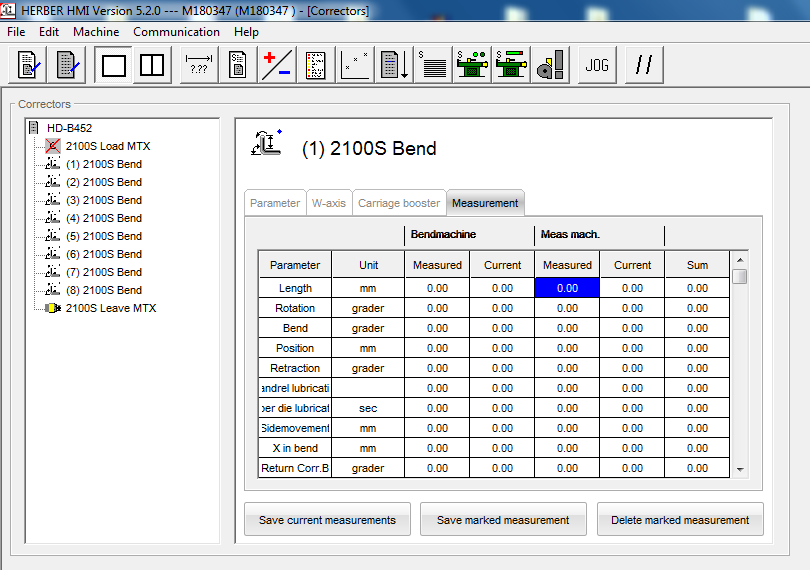The height and width of the screenshot is (570, 810).
Task: Click Save current measurements button
Action: (x=327, y=520)
